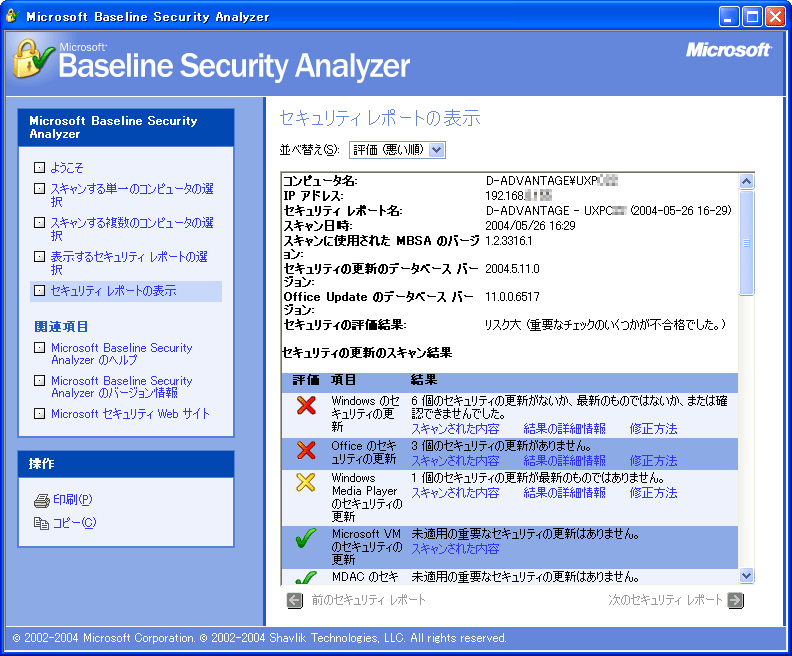The width and height of the screenshot is (792, 656).
Task: Open Microsoft Baseline Security Analyzer のバージョン情報
Action: tap(122, 387)
